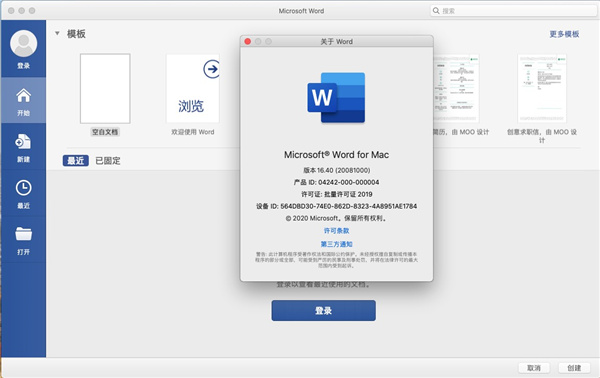Click the 空白文档 label
Screen dimensions: 600x378
pos(105,132)
